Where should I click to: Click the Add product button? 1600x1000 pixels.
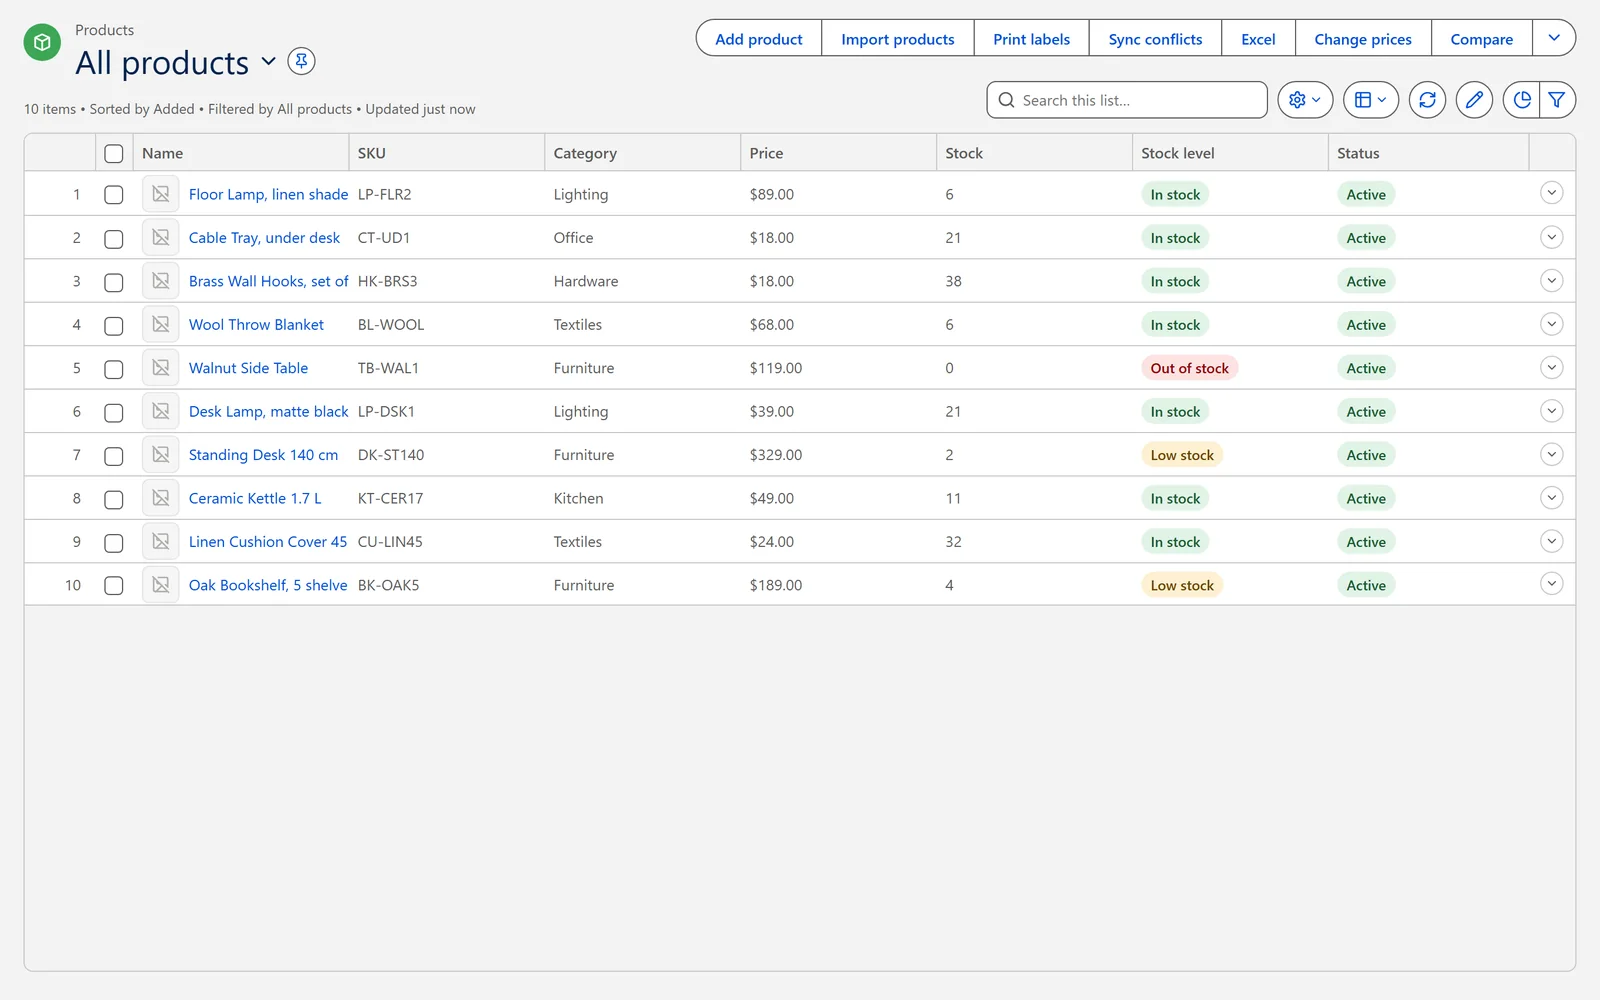coord(759,38)
